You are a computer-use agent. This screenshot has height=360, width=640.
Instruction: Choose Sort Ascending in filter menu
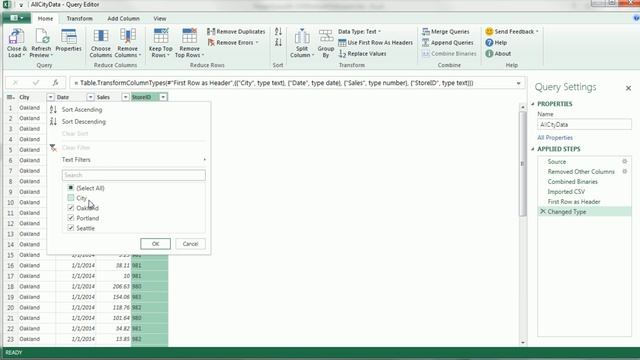coord(82,109)
